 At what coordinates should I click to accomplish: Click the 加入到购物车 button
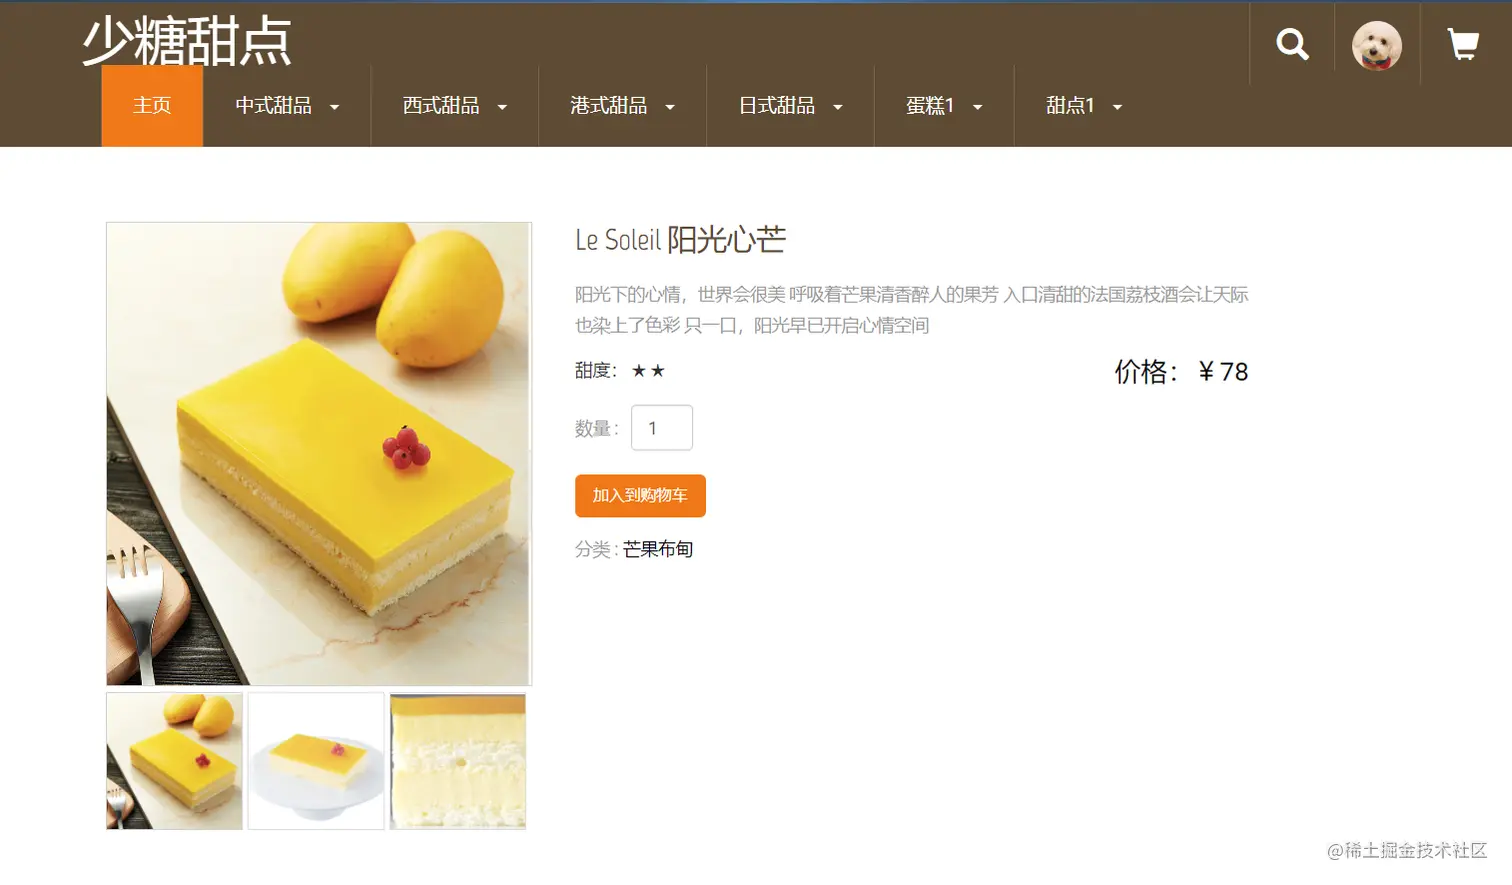tap(640, 496)
